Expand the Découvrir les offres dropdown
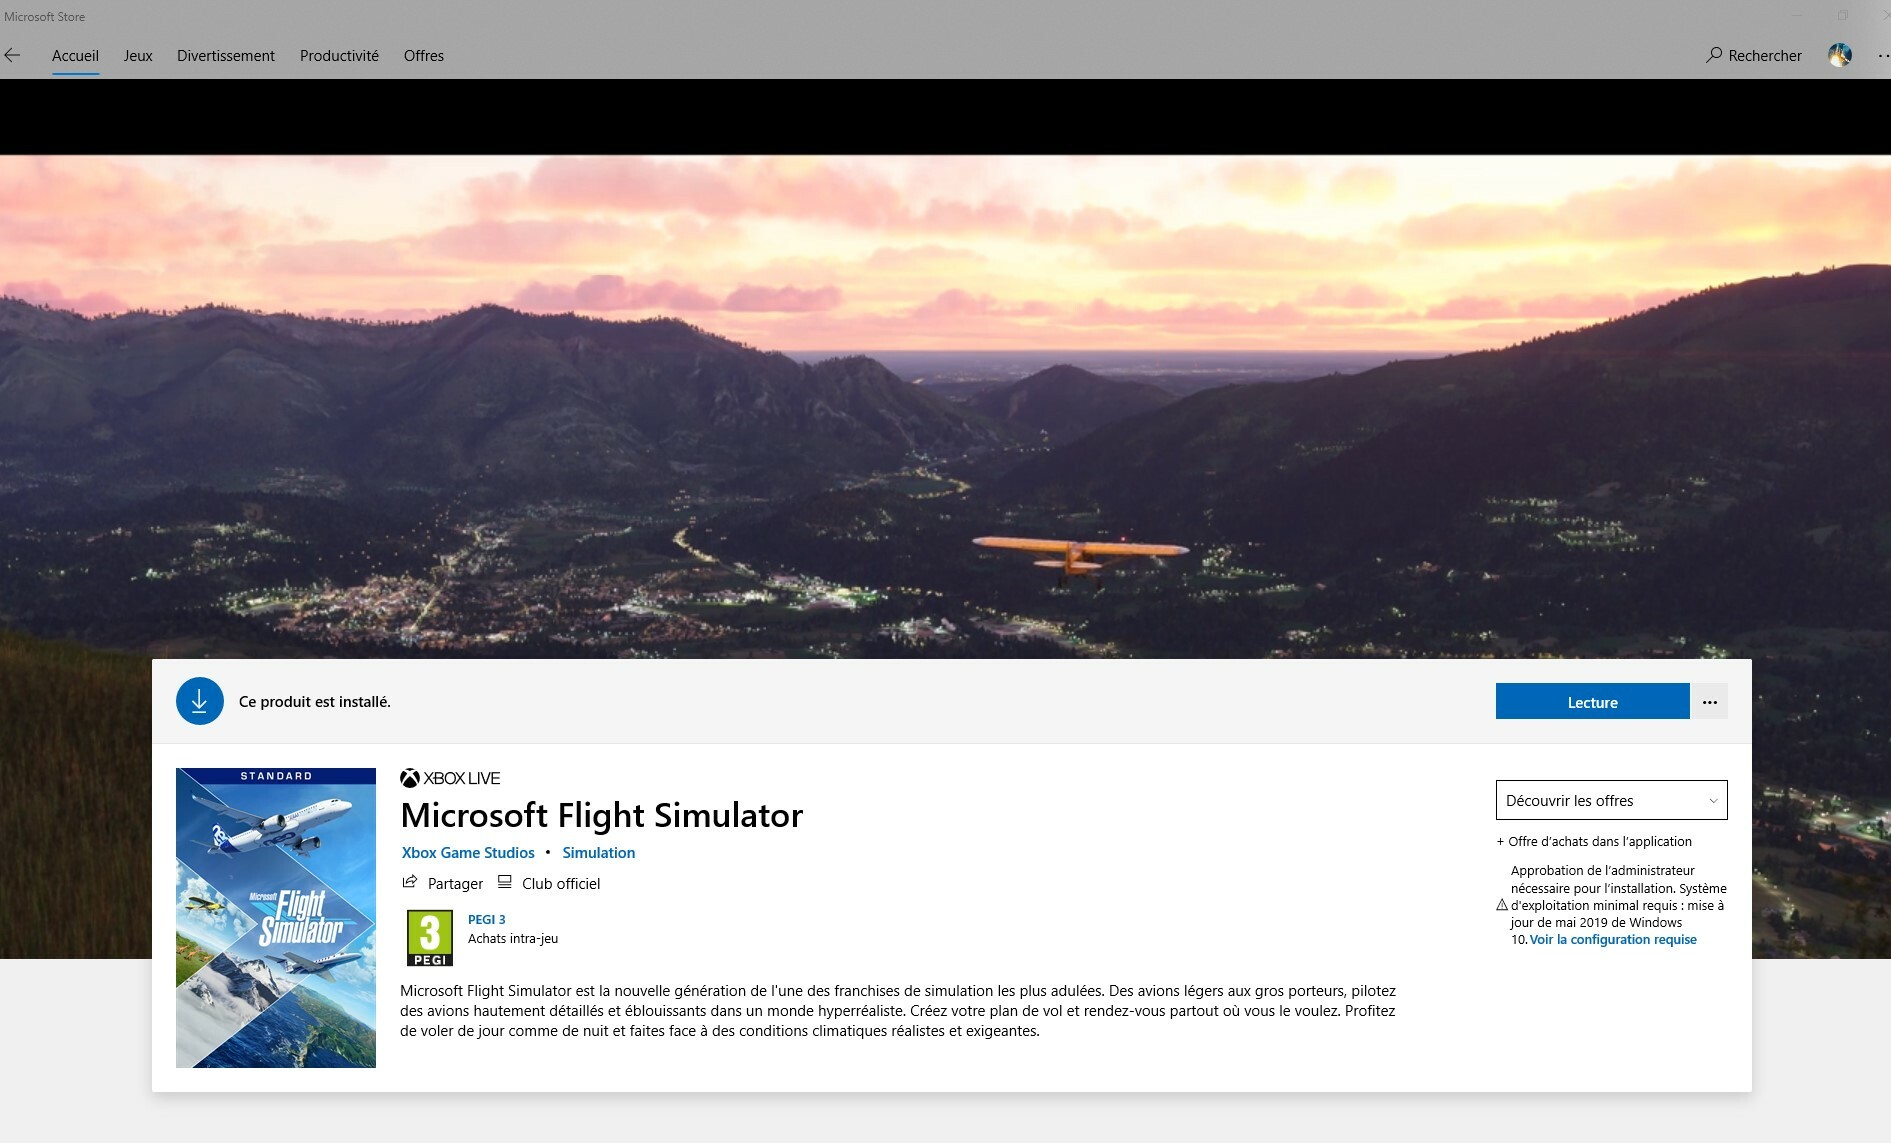 tap(1612, 800)
